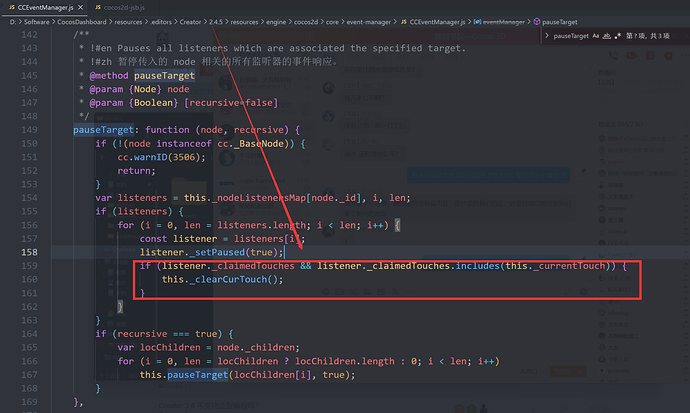Screen dimensions: 690x413
Task: Click the JS file icon in breadcrumb
Action: 404,22
